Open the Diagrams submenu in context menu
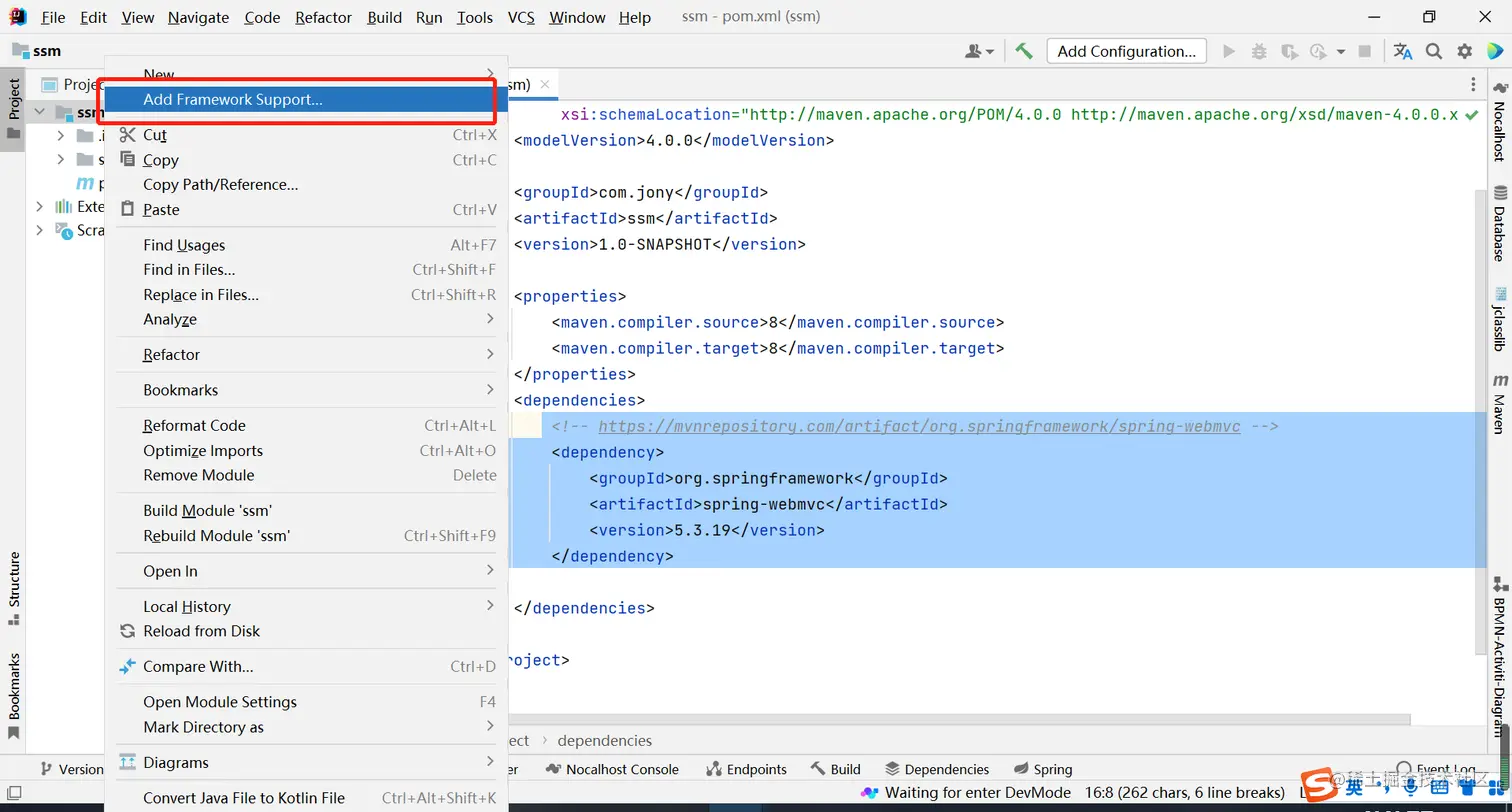The image size is (1512, 812). [306, 762]
